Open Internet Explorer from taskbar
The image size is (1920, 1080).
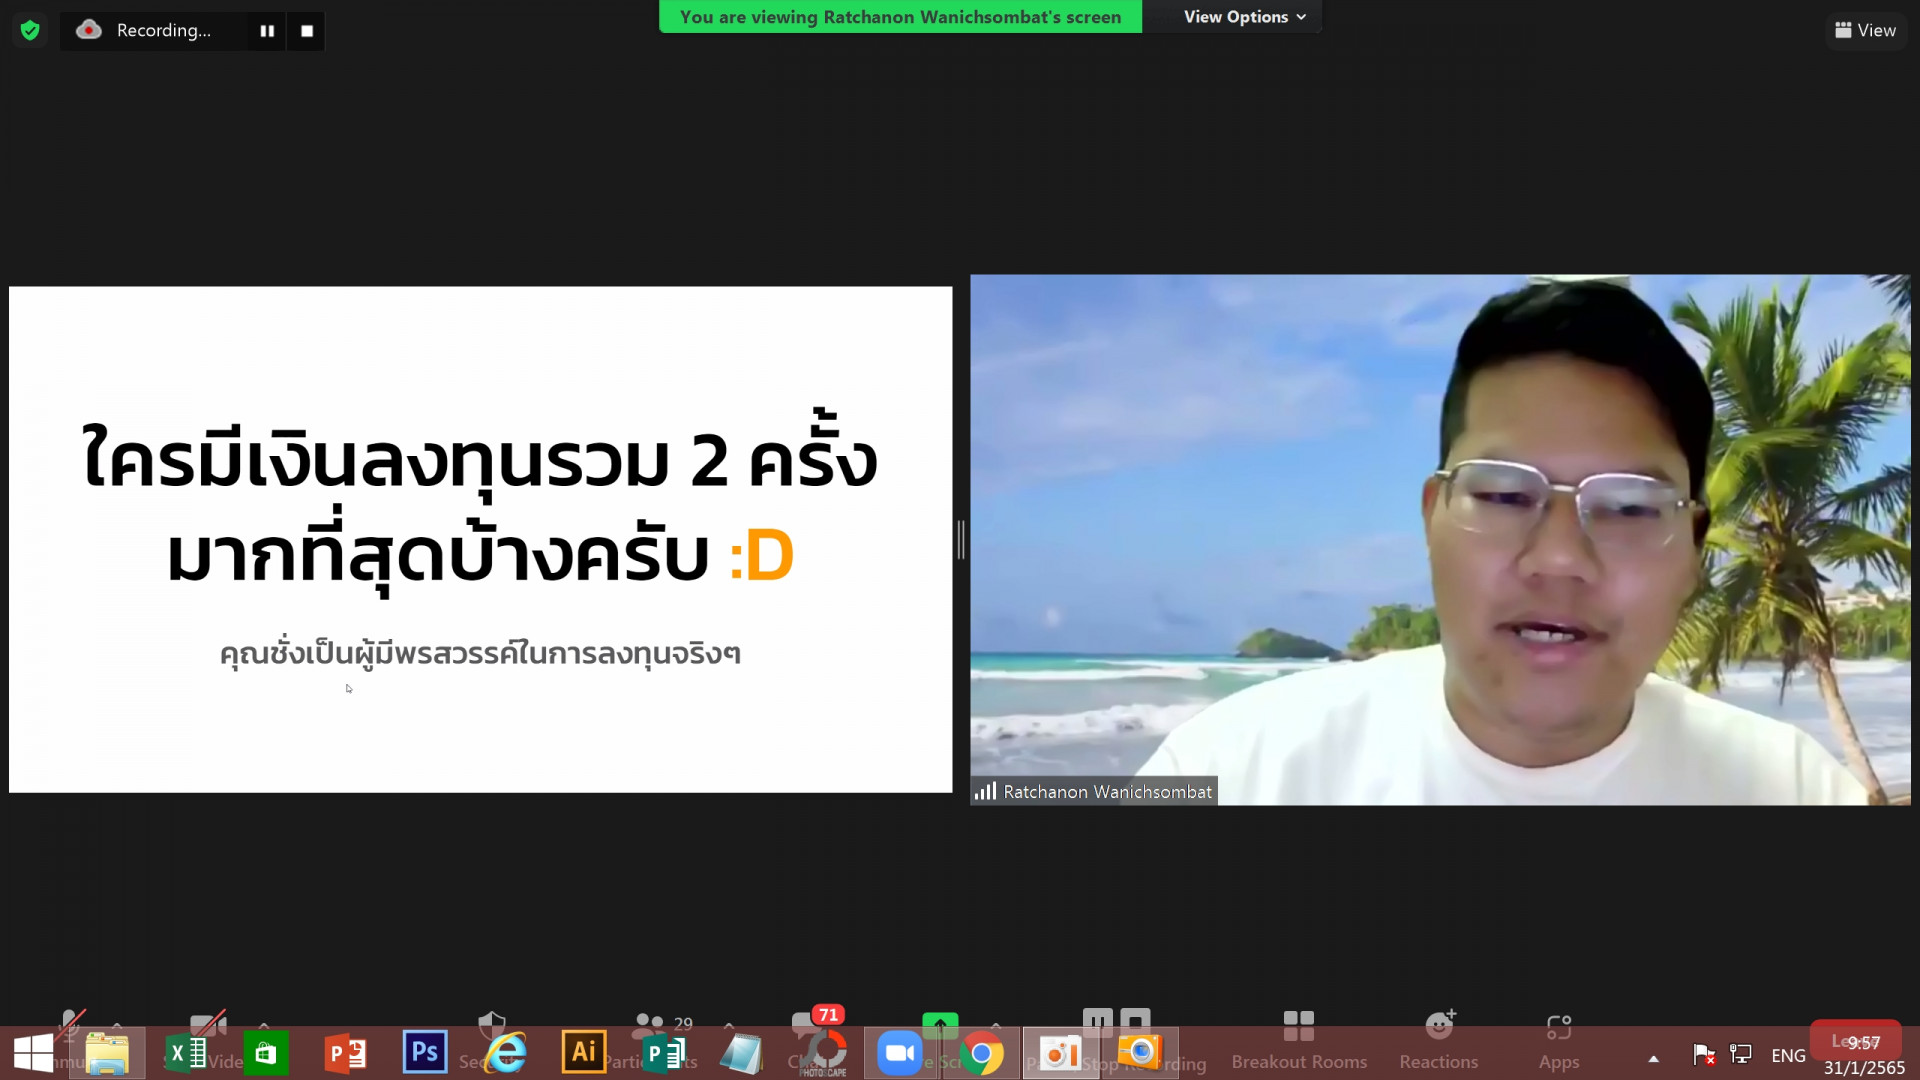[506, 1053]
